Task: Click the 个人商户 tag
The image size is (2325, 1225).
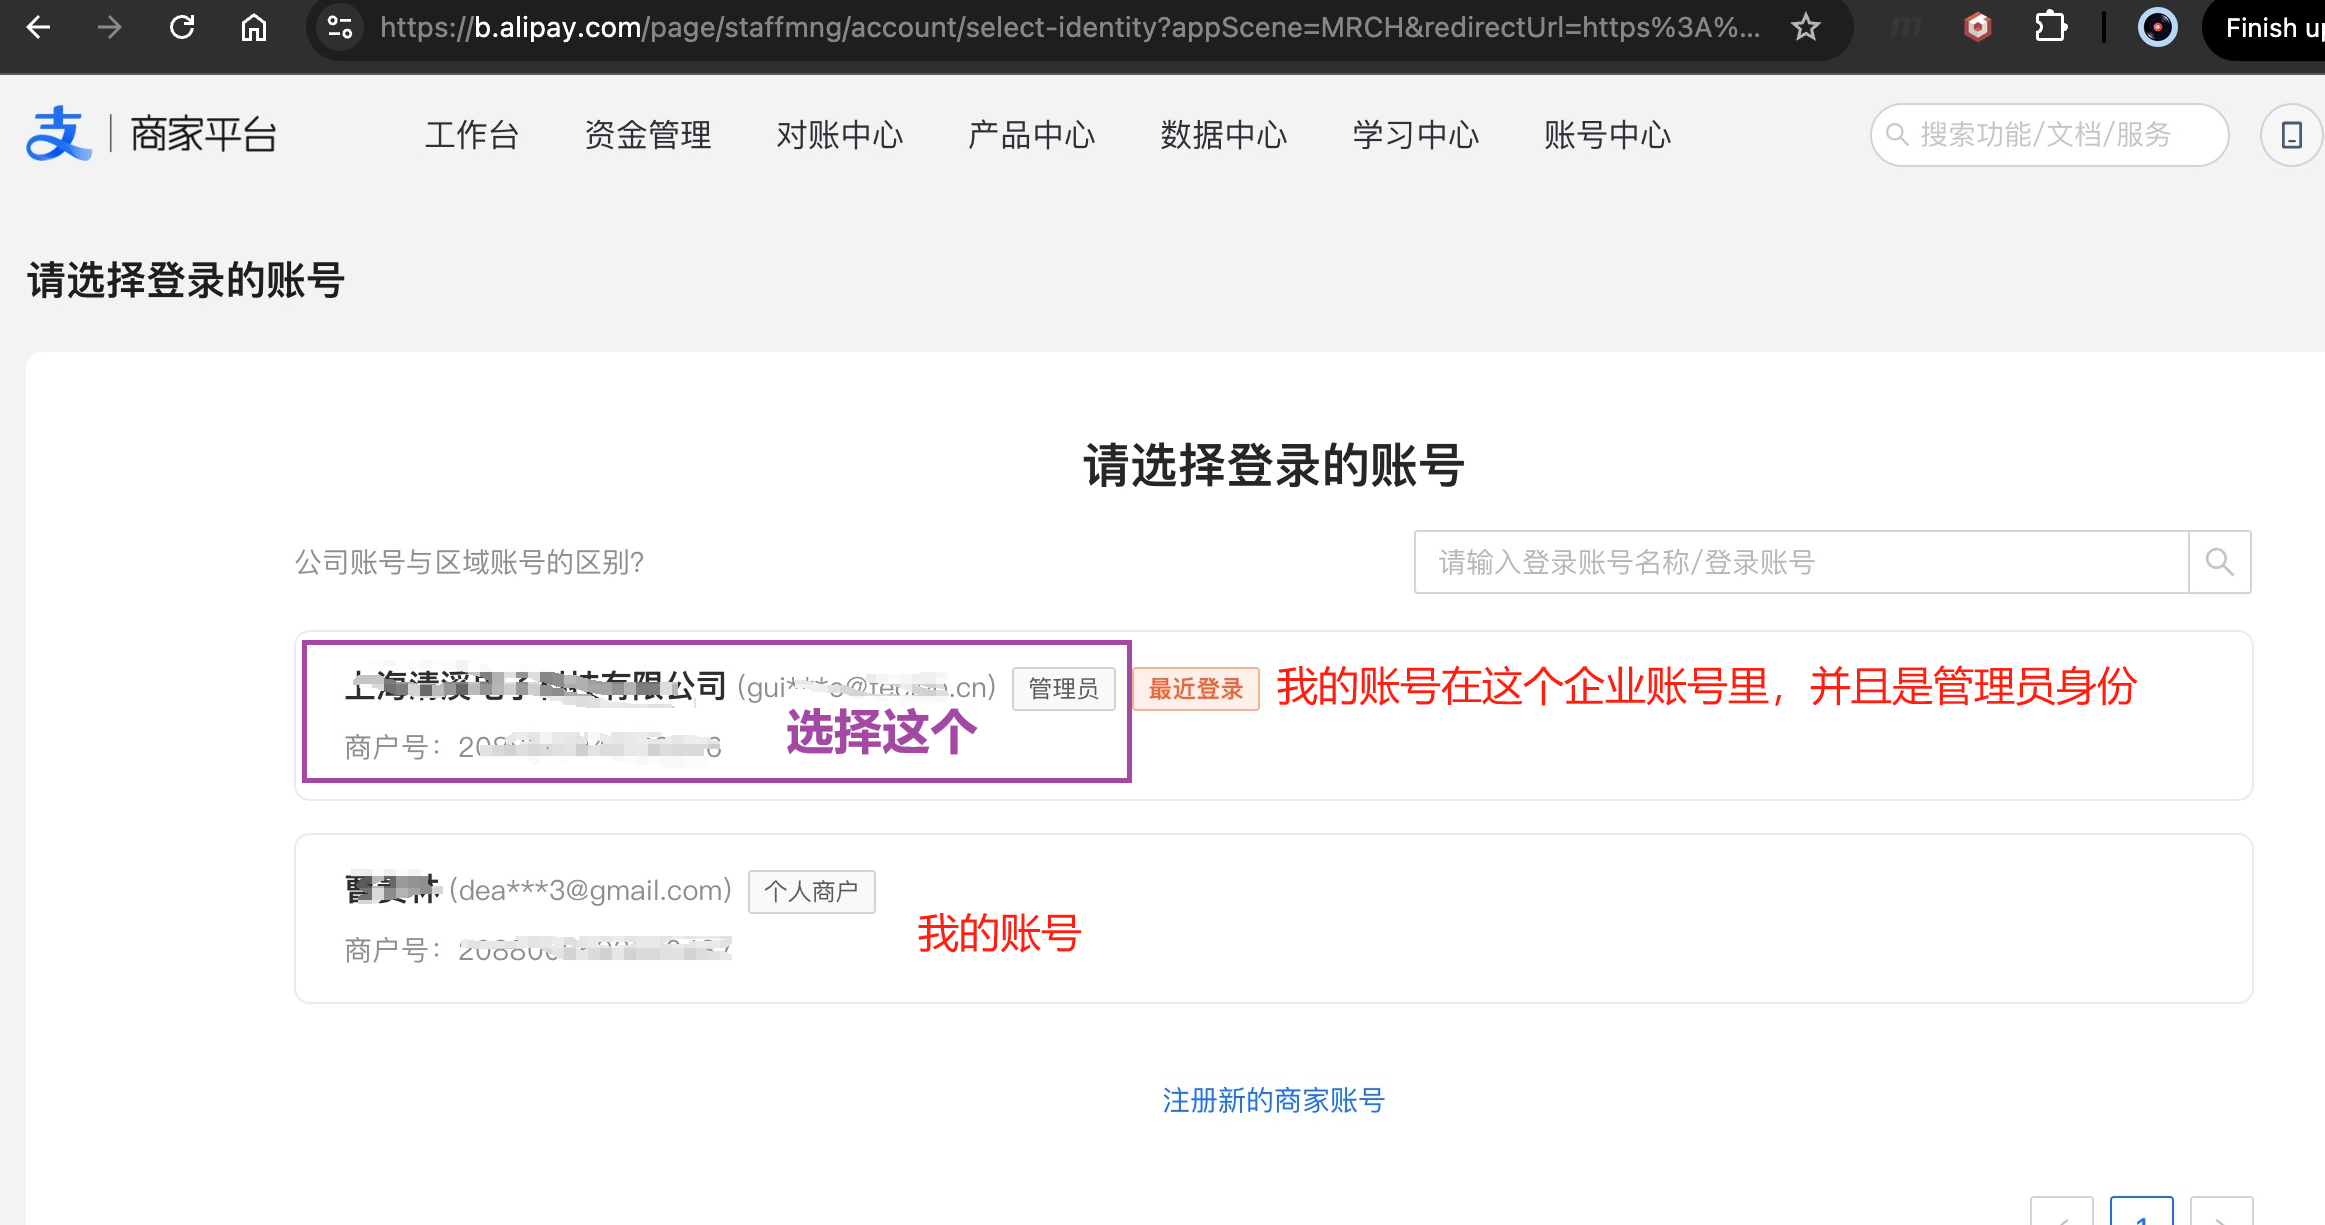Action: pyautogui.click(x=811, y=891)
